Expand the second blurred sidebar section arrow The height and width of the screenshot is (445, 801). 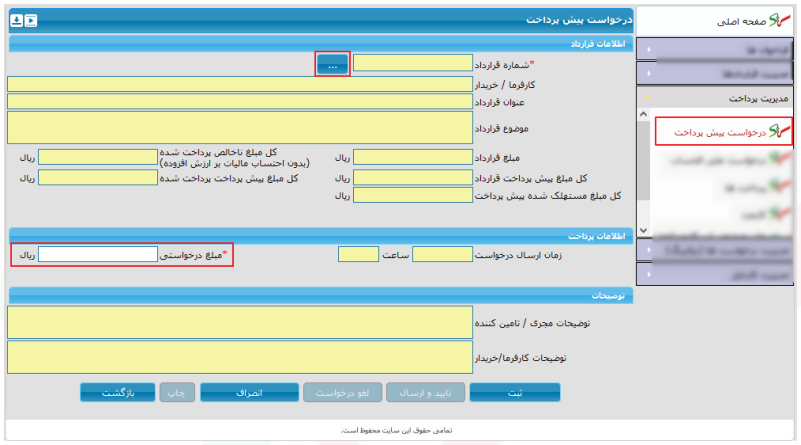point(649,74)
